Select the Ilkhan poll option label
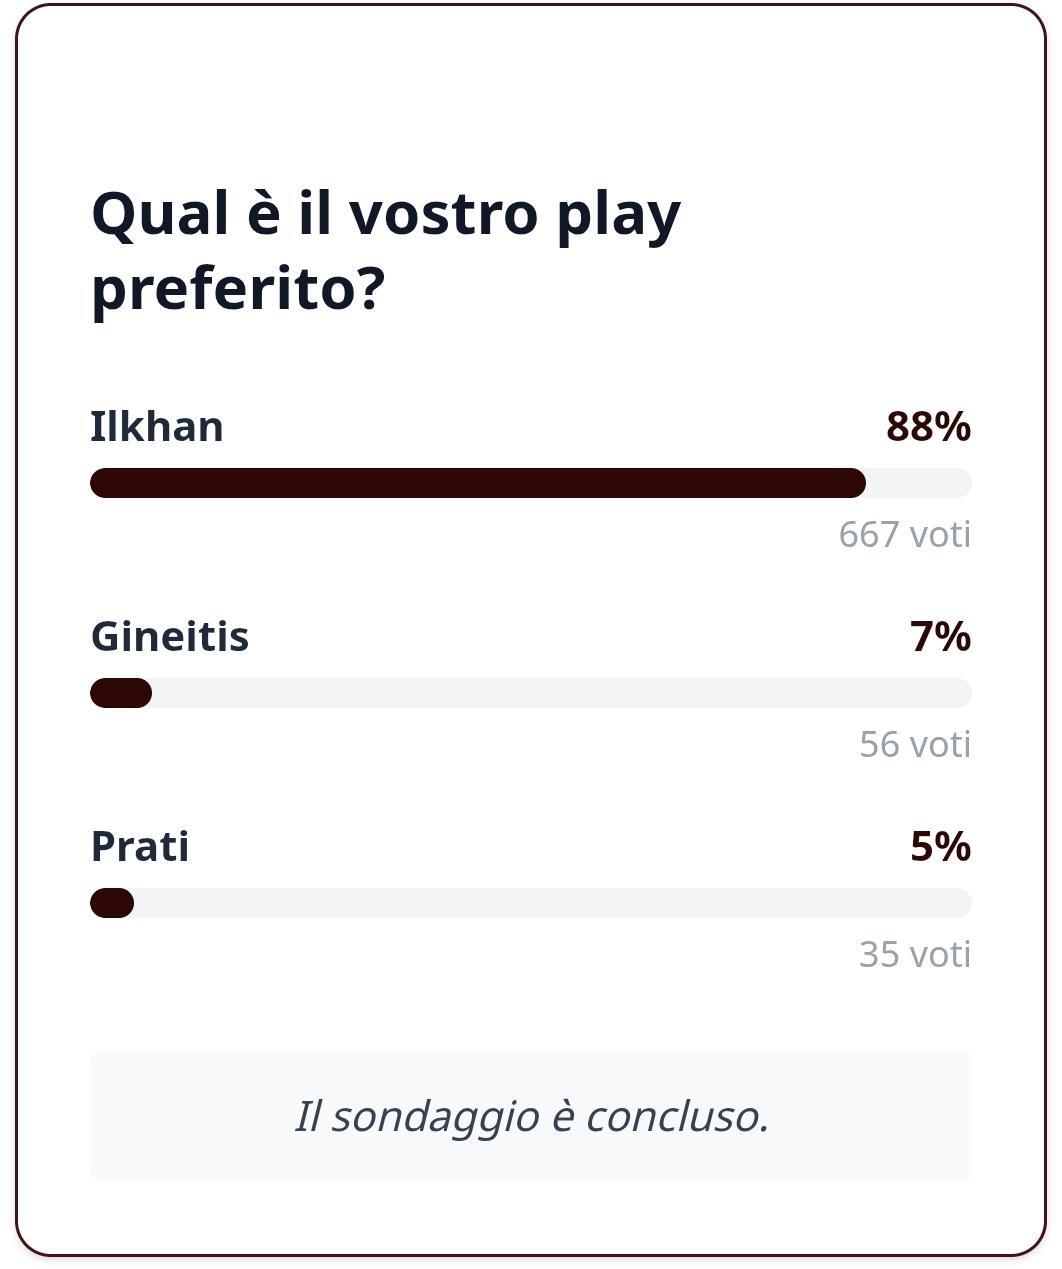 [157, 427]
